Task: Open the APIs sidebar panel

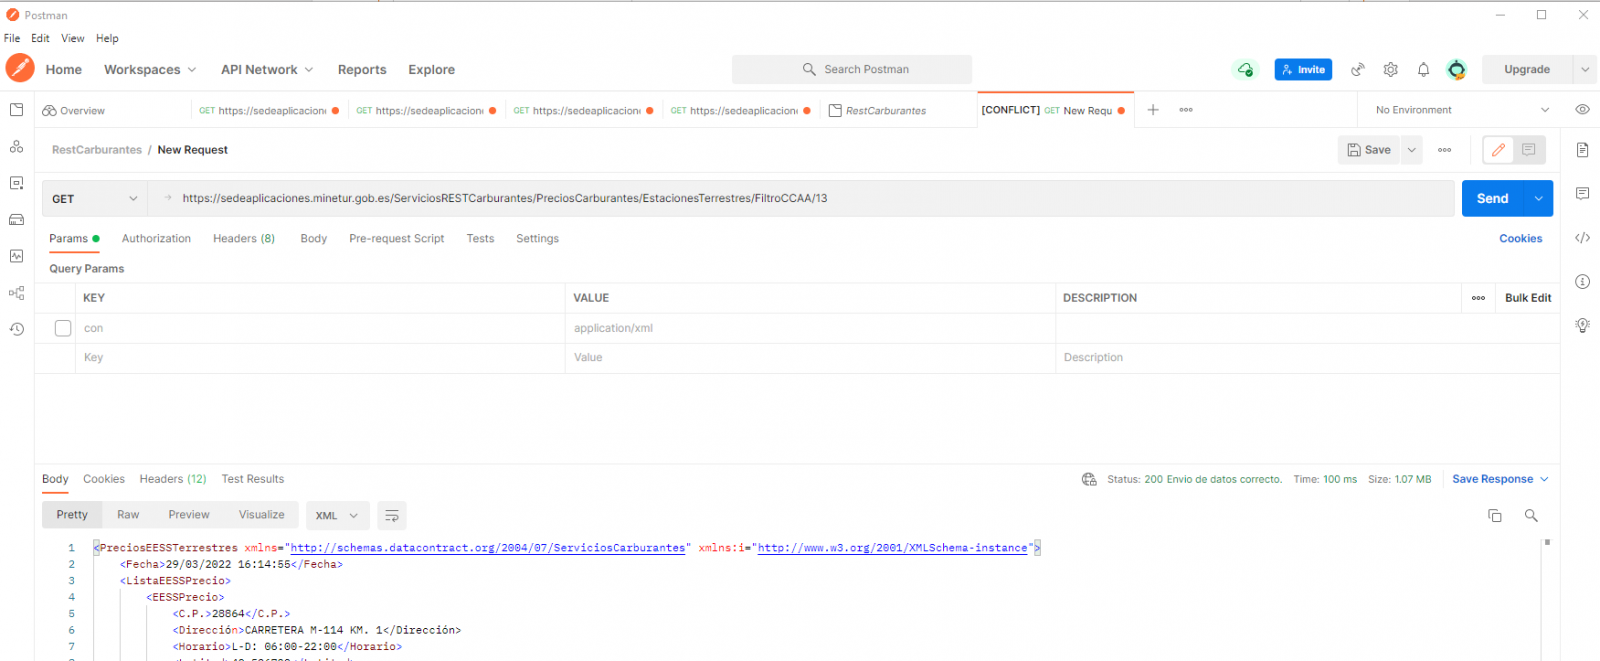Action: point(16,147)
